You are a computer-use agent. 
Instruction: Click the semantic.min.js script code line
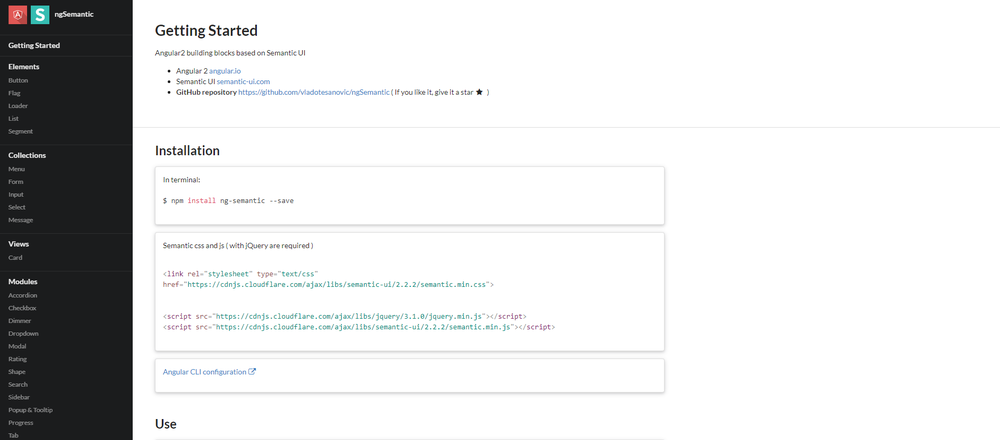coord(359,327)
